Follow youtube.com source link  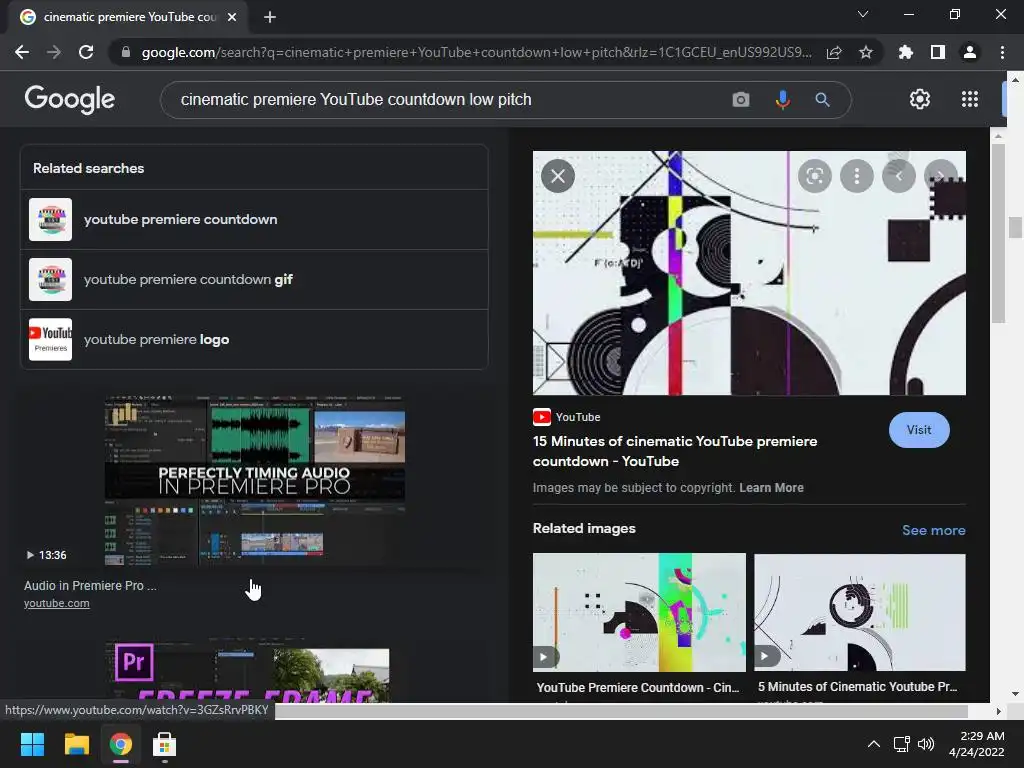(x=57, y=603)
